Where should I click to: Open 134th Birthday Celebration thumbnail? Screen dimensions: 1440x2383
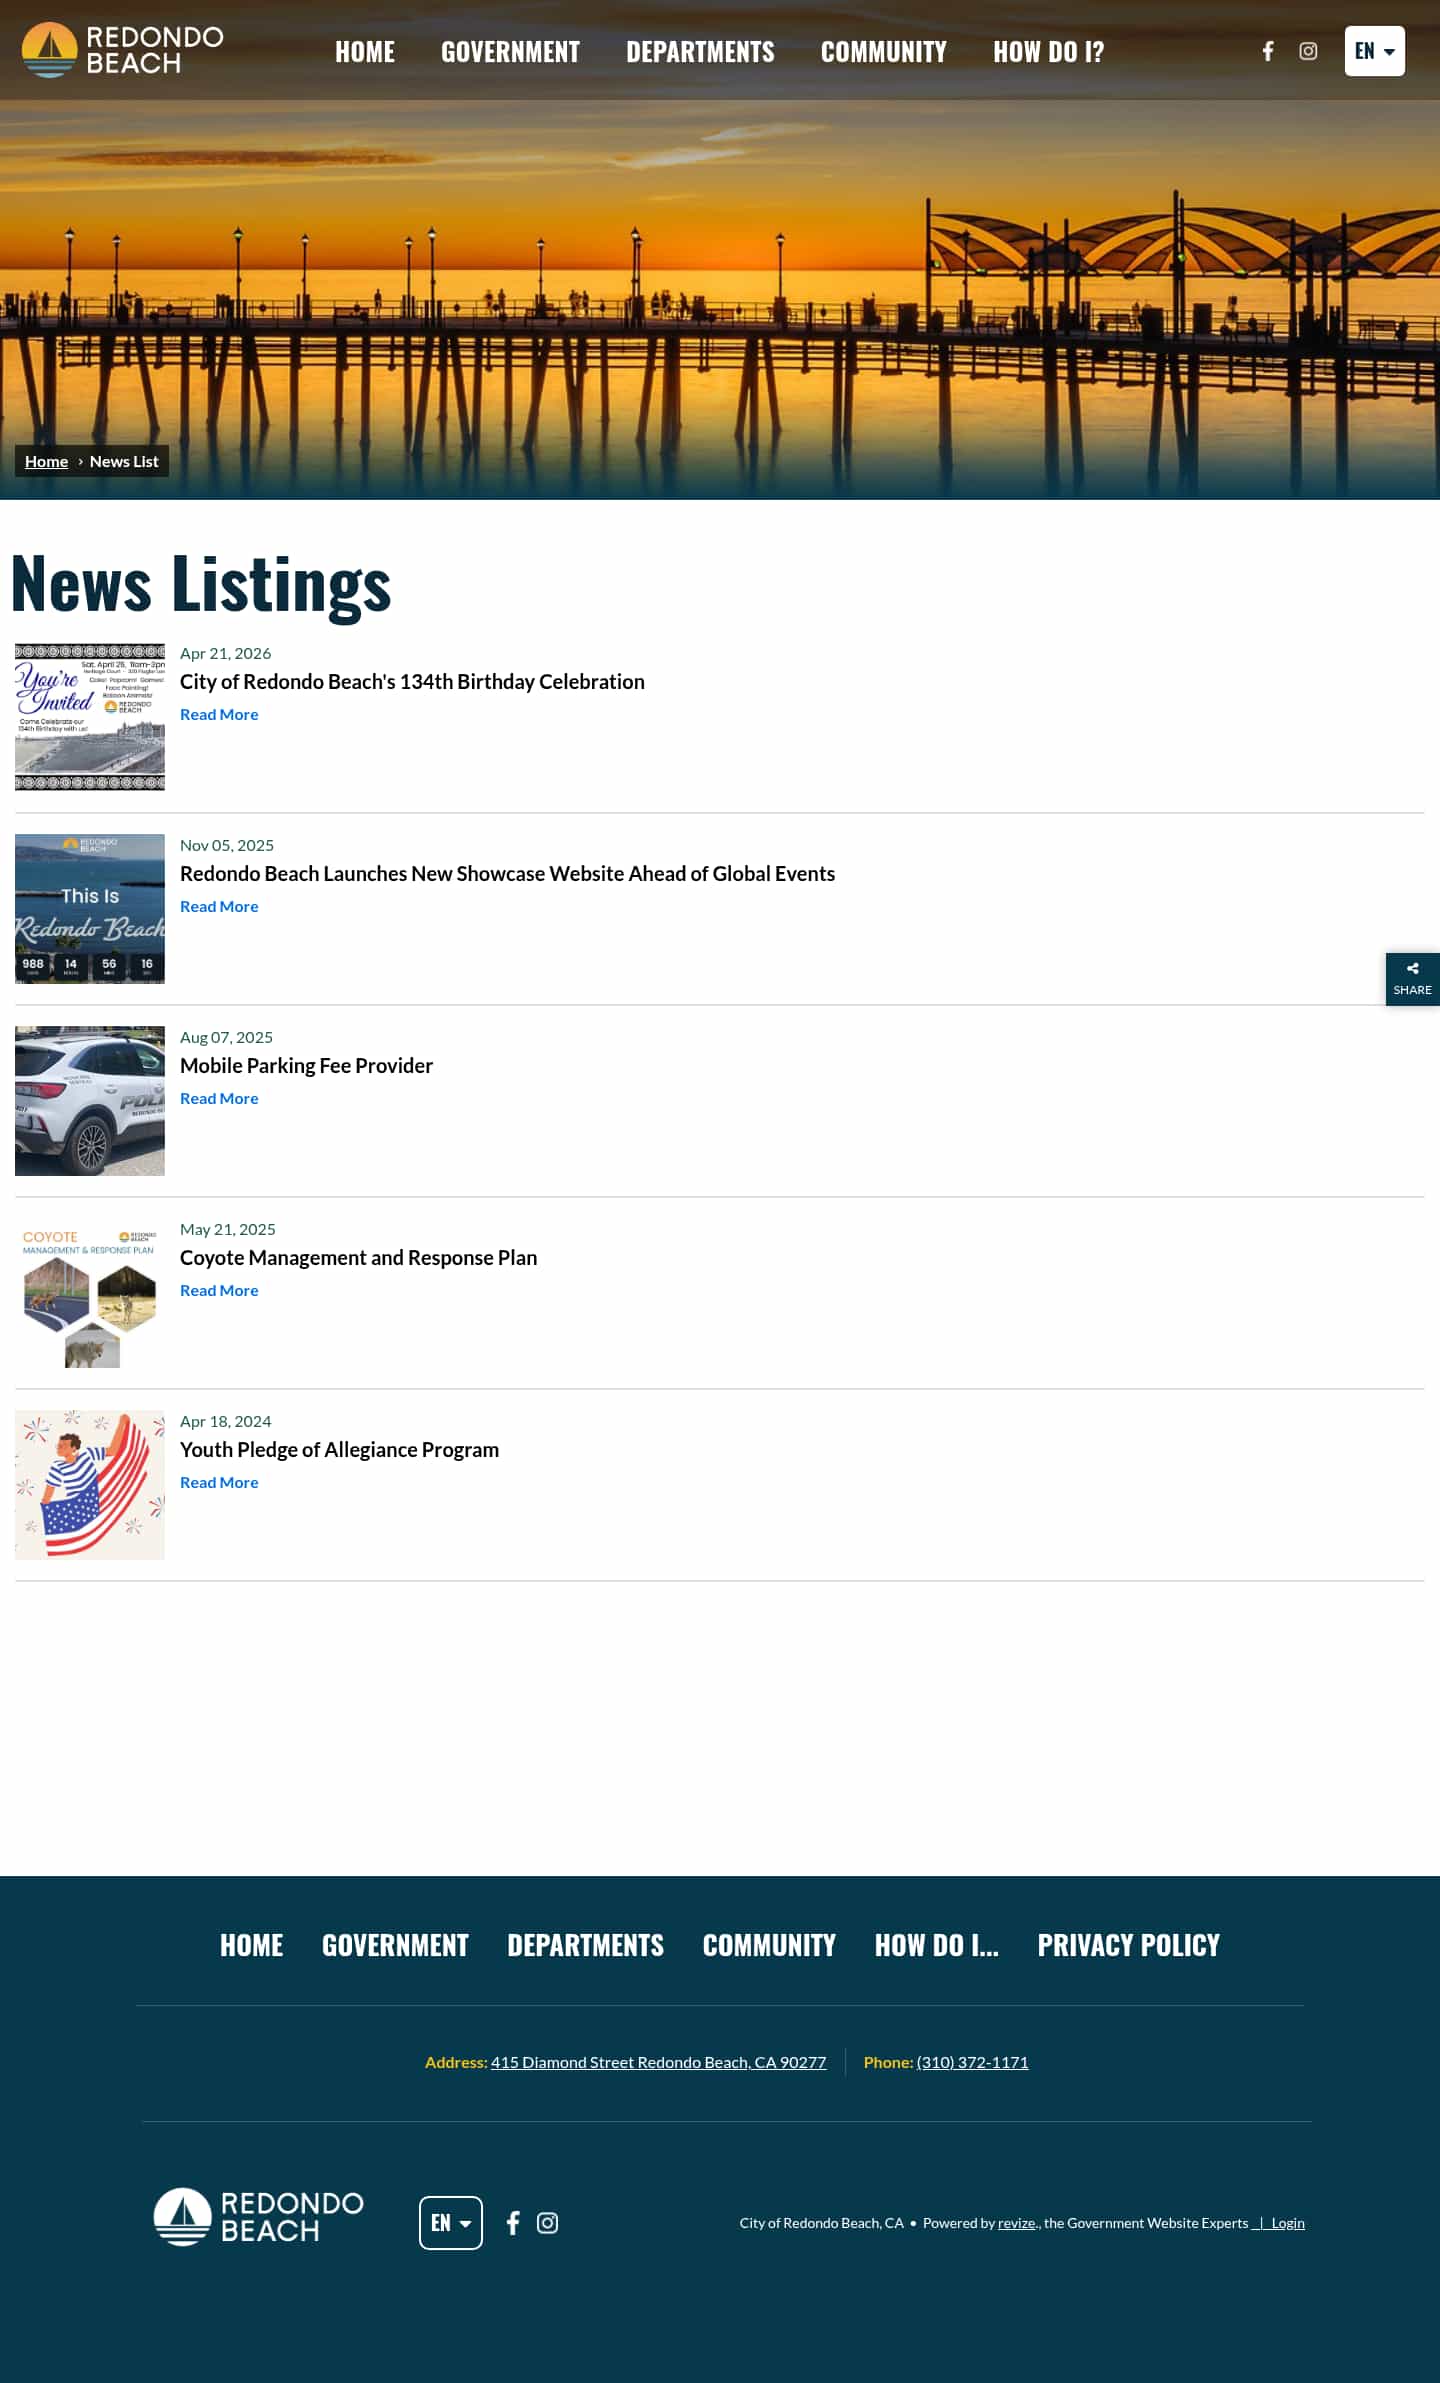click(90, 717)
